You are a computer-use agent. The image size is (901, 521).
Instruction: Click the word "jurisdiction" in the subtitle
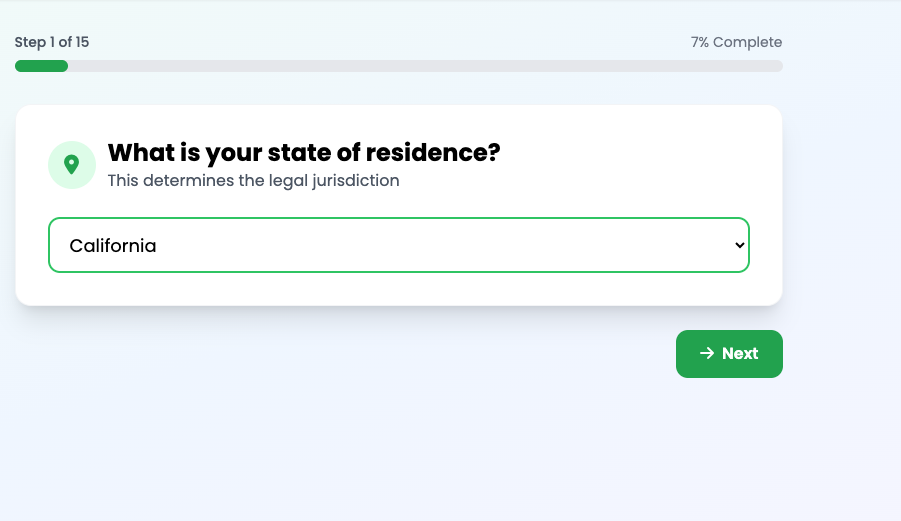pyautogui.click(x=357, y=181)
